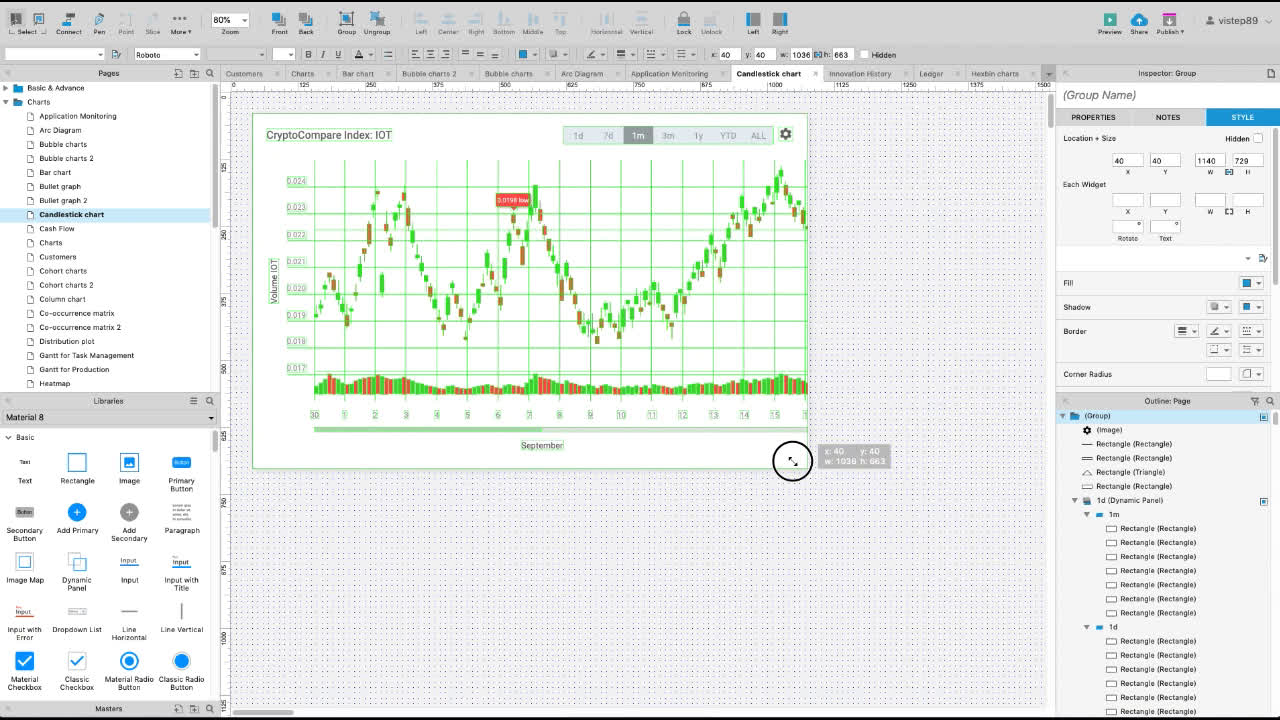This screenshot has width=1280, height=720.
Task: Open the Material 8 library dropdown
Action: click(109, 417)
